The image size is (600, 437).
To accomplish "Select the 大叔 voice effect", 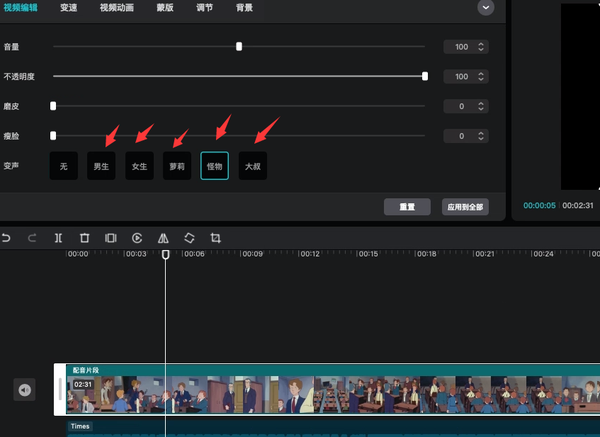I will click(253, 166).
